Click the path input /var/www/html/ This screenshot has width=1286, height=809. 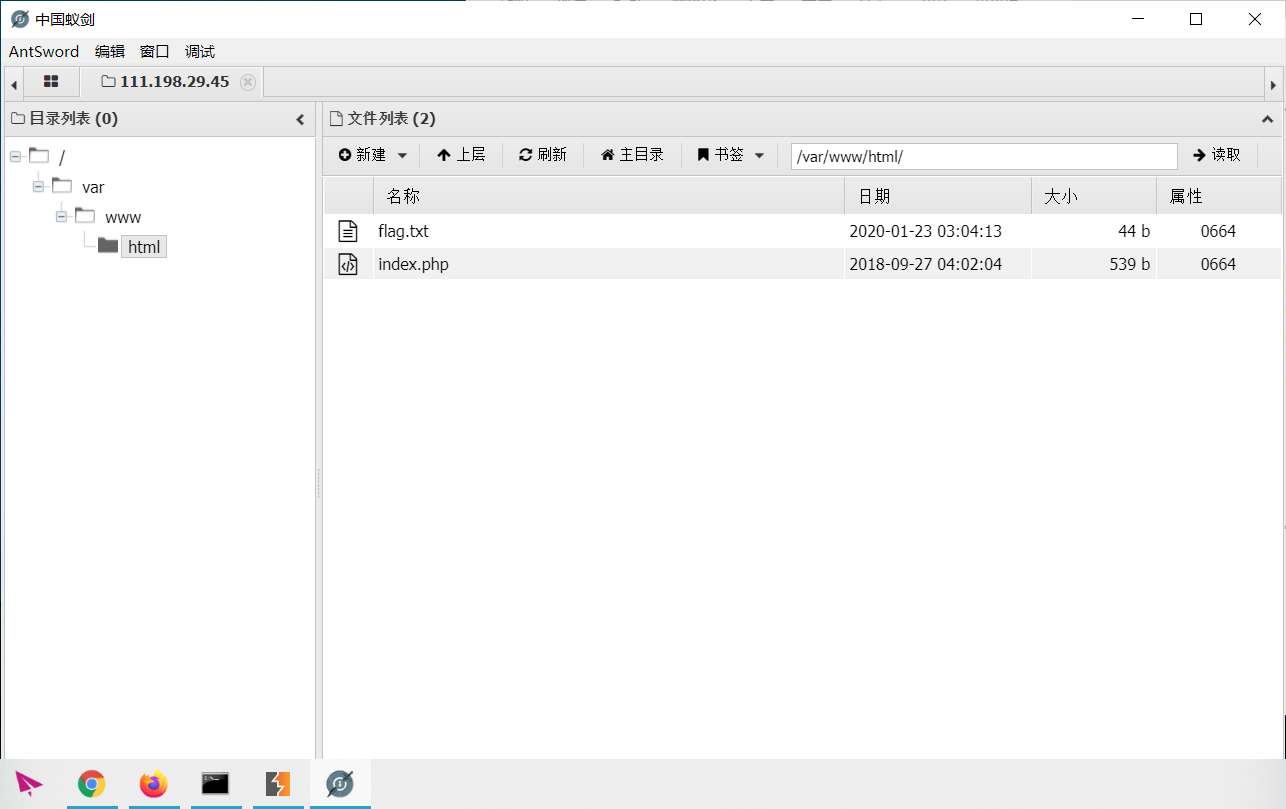[x=984, y=156]
